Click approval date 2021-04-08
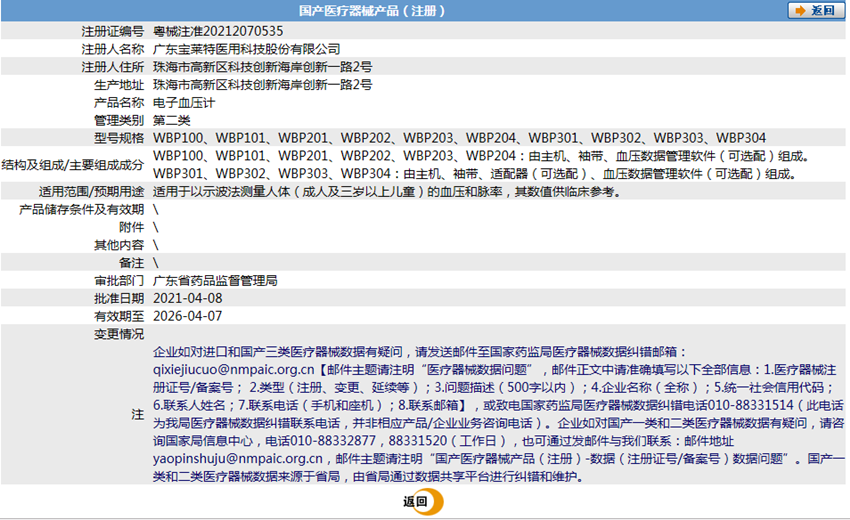 [x=188, y=299]
